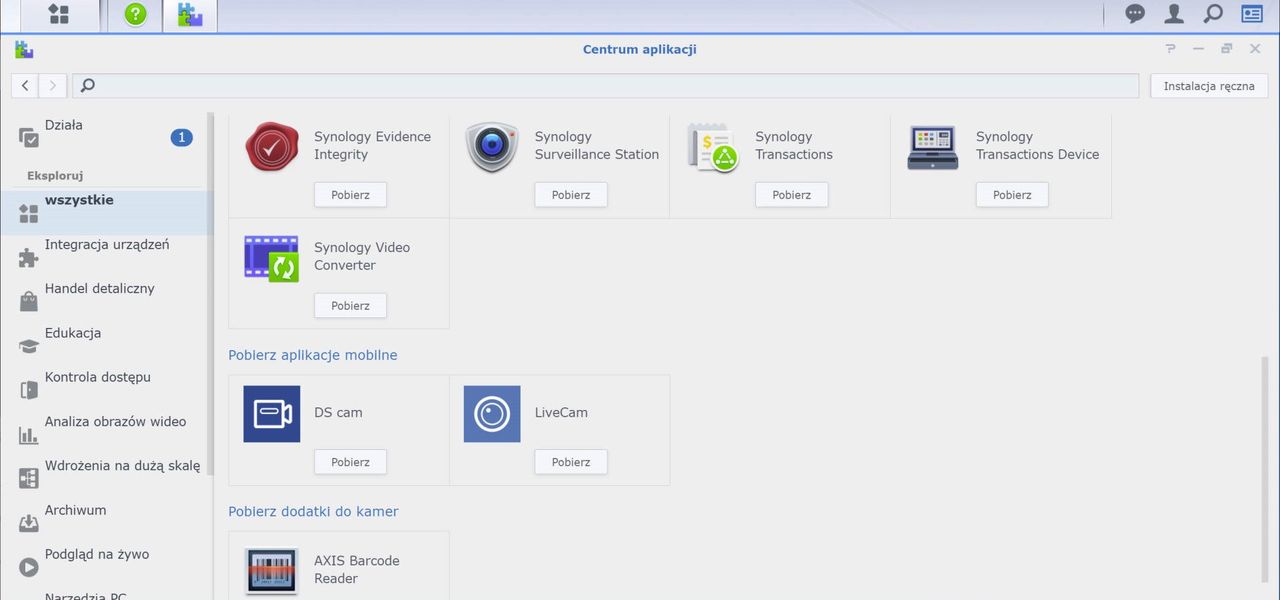Open the widgets panel icon

click(1252, 14)
